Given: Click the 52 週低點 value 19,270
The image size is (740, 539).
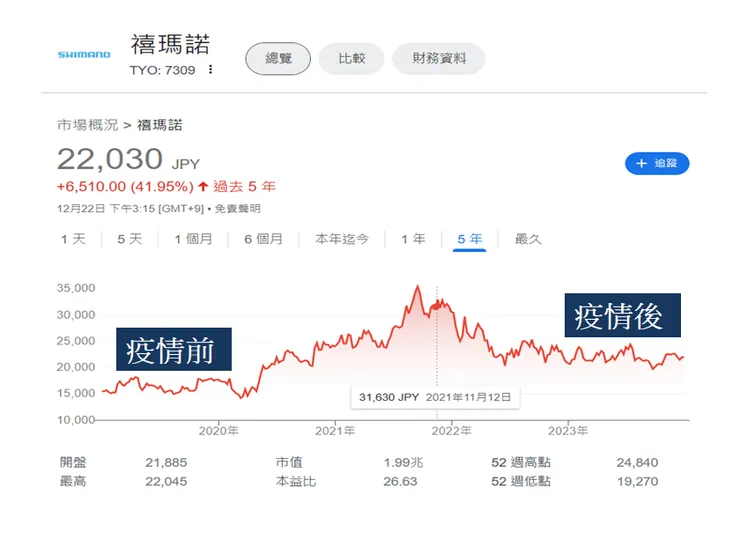Looking at the screenshot, I should pos(637,482).
